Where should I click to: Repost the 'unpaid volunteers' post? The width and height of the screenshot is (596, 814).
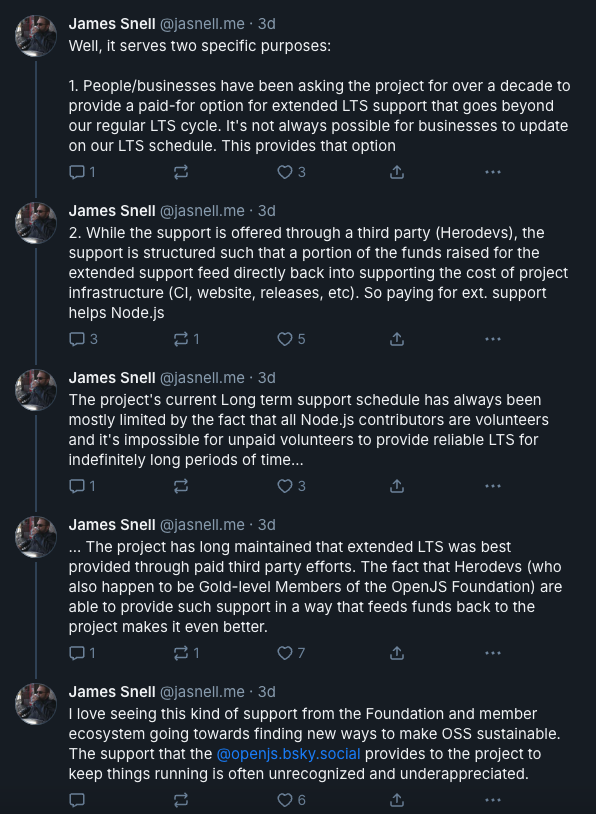tap(181, 486)
